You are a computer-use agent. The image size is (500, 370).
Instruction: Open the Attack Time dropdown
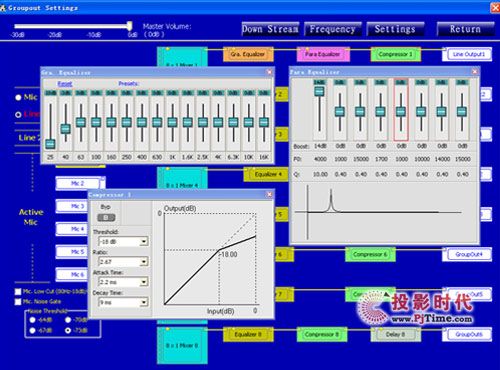[x=144, y=282]
